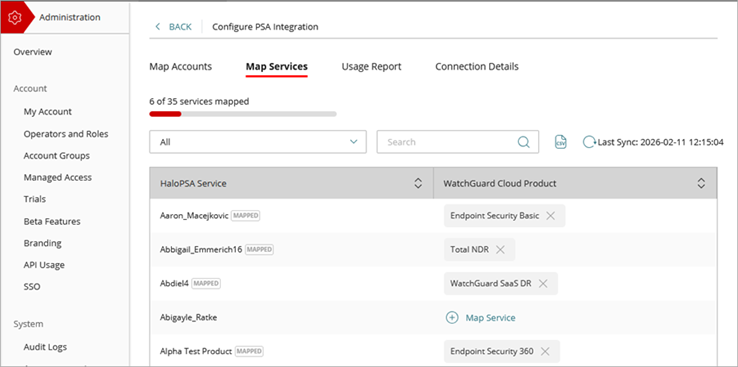Remove Total NDR mapping X
Screen dimensions: 738x367
(500, 250)
